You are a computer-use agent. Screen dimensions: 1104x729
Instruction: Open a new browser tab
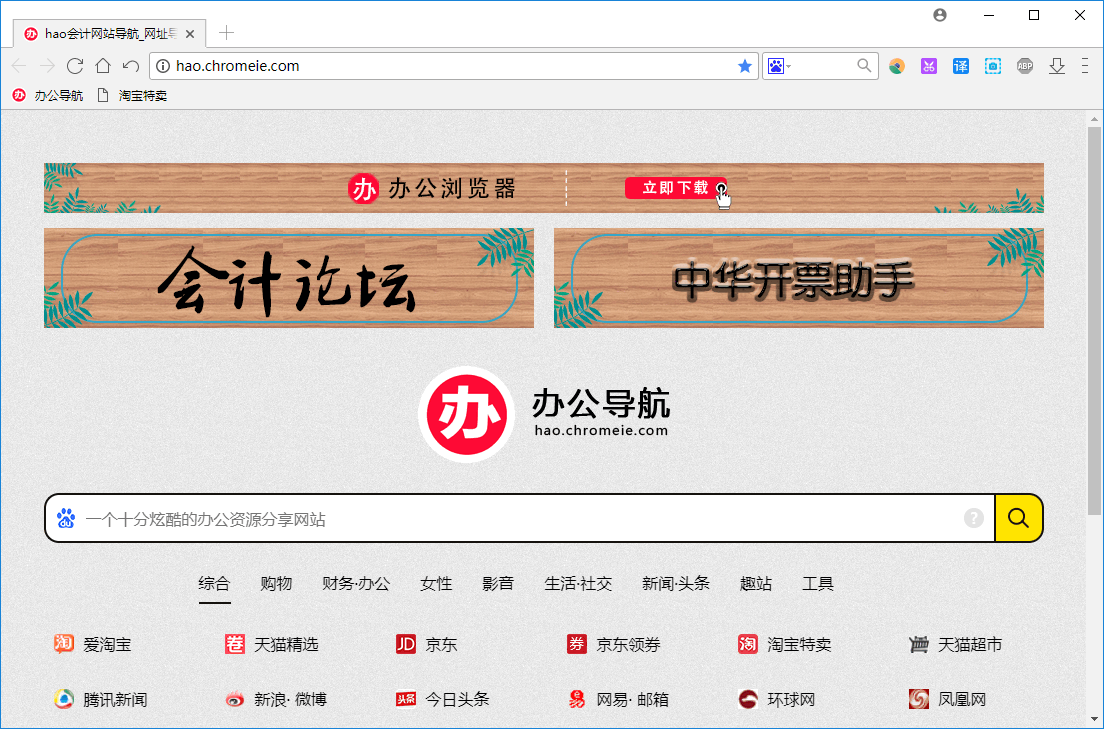click(226, 32)
